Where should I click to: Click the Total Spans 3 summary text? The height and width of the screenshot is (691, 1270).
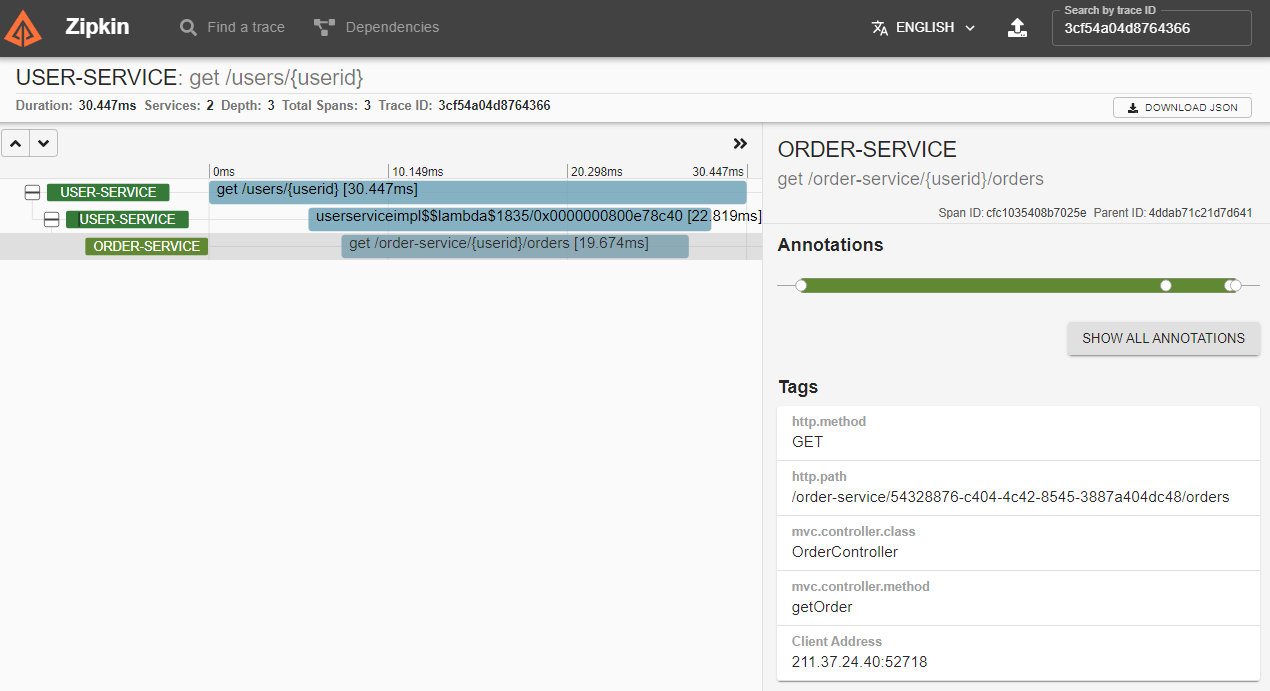coord(327,106)
